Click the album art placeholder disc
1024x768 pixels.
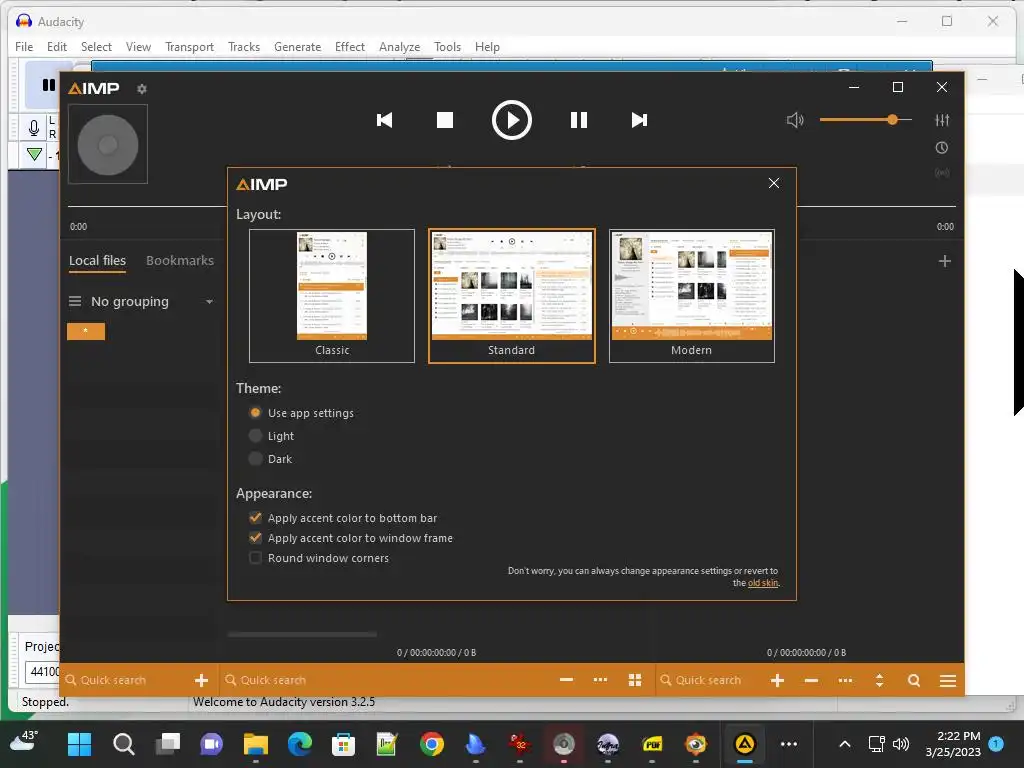[108, 144]
